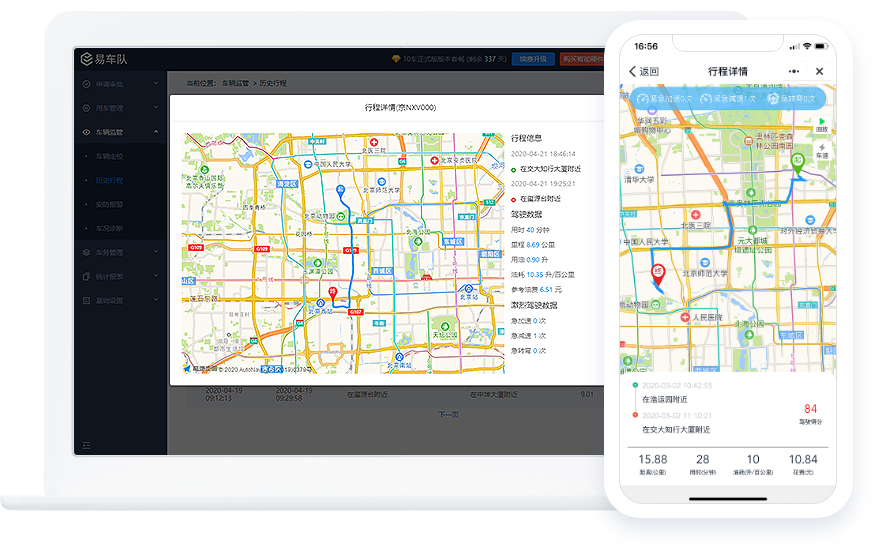The image size is (883, 558).
Task: Expand the 用车管理 menu chevron
Action: coord(156,108)
